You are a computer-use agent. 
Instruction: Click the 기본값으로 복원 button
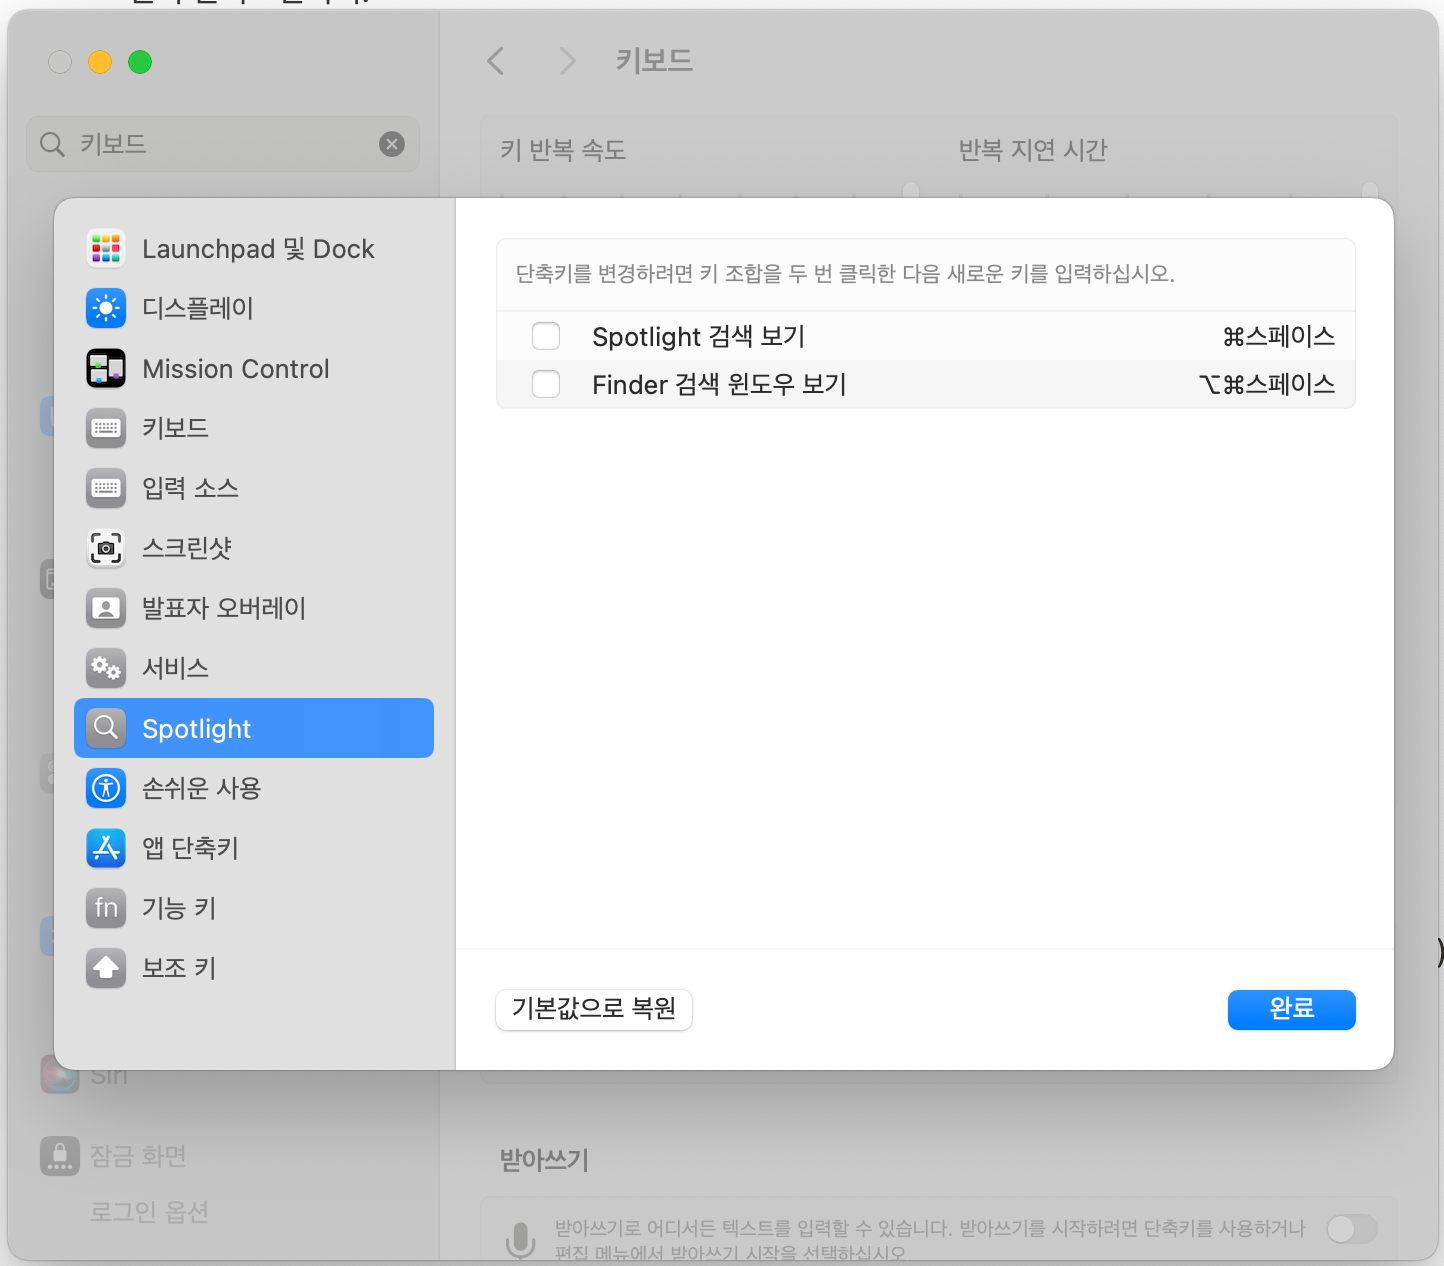coord(594,1009)
